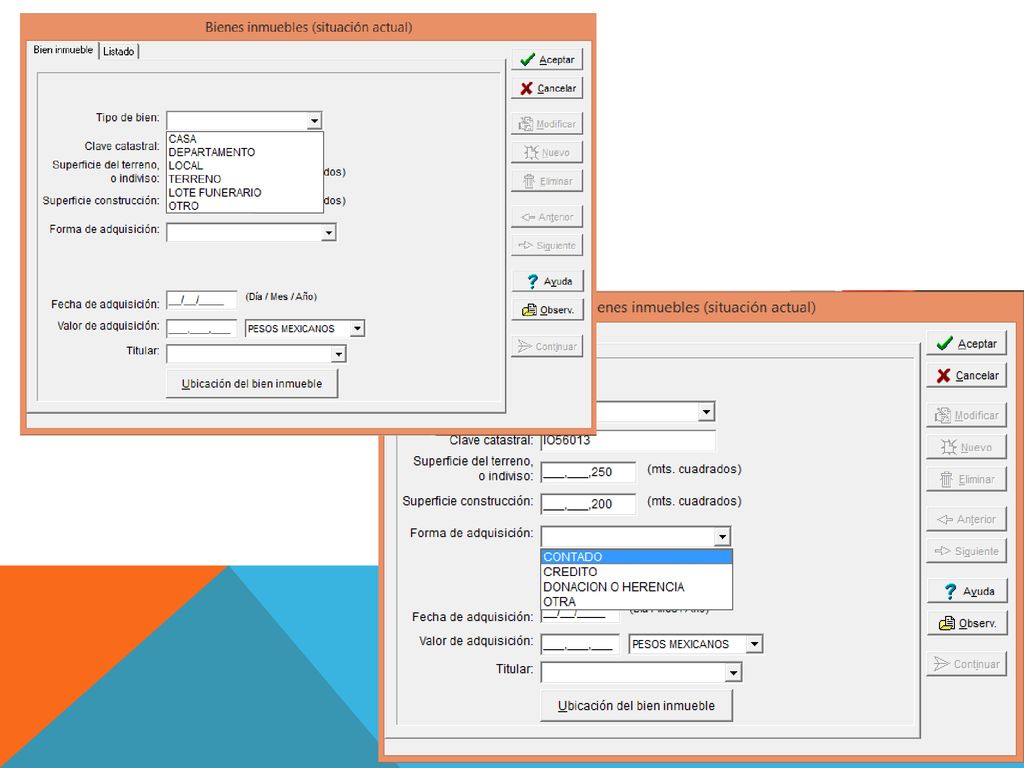The height and width of the screenshot is (768, 1024).
Task: Open Titular dropdown in lower window
Action: (x=733, y=673)
